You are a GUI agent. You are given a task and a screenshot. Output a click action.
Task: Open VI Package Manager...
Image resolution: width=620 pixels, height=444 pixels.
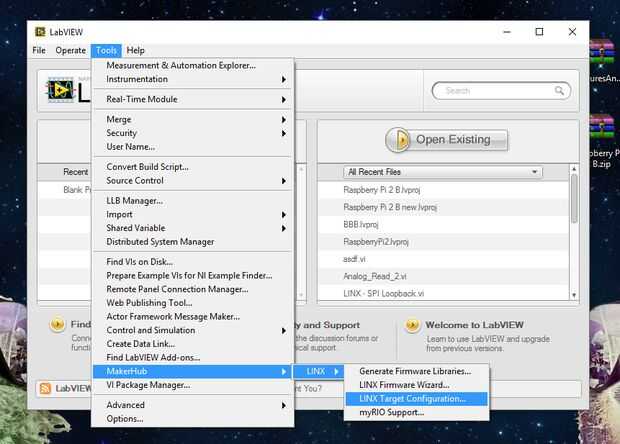(x=193, y=385)
